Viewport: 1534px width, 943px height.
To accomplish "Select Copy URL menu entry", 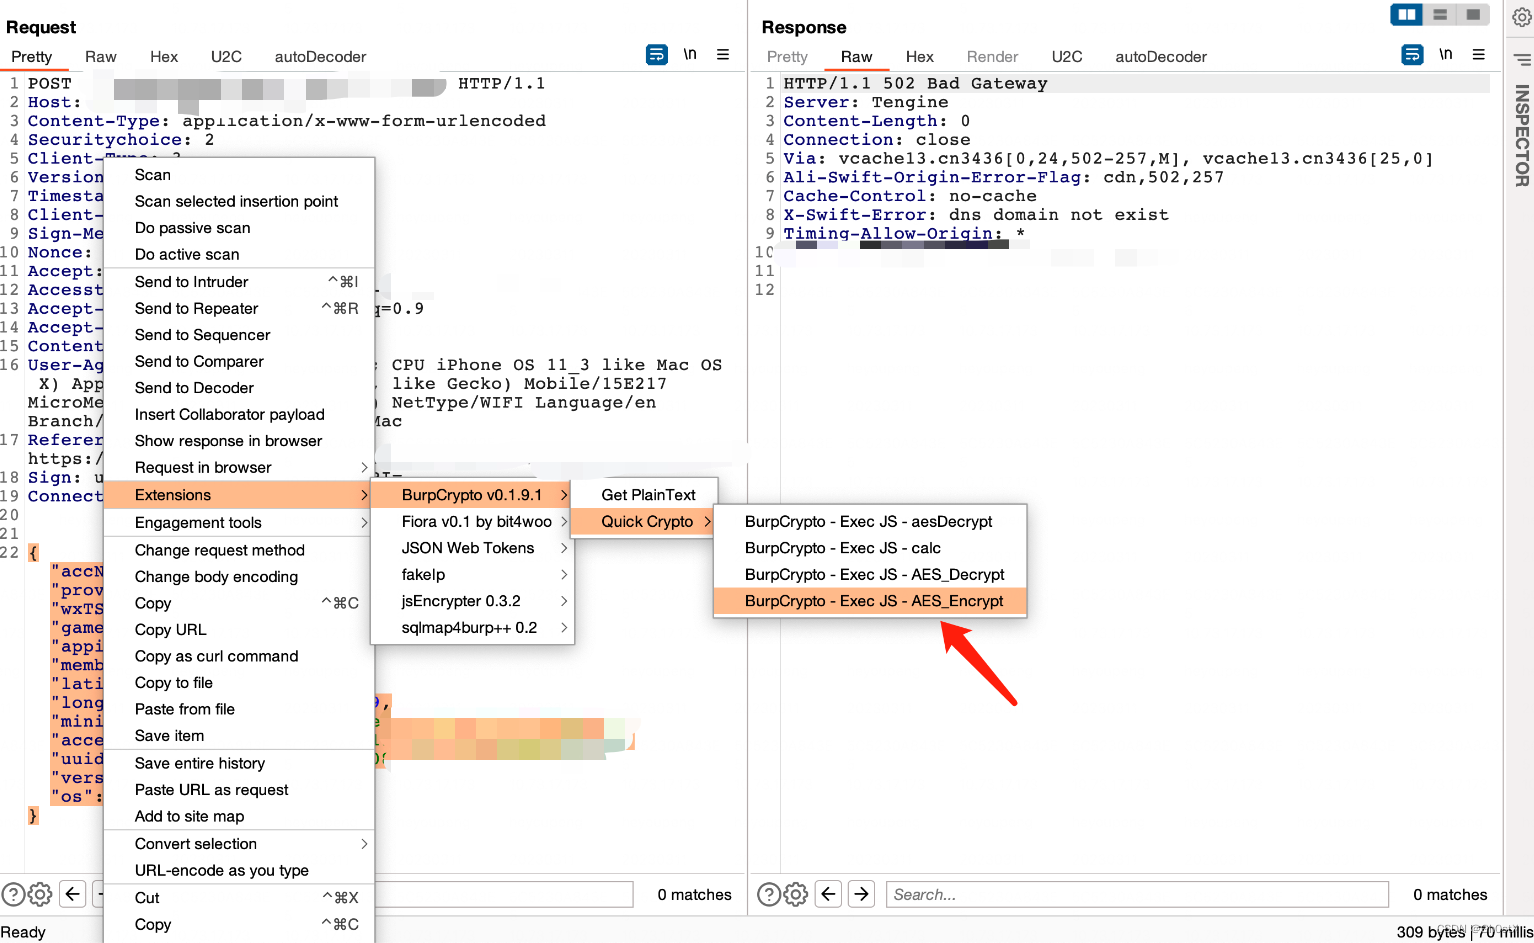I will (x=239, y=630).
